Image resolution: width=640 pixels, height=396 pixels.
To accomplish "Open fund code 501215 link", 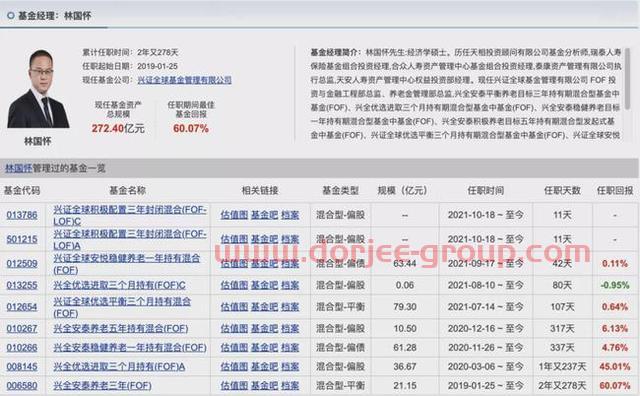I will [x=22, y=239].
